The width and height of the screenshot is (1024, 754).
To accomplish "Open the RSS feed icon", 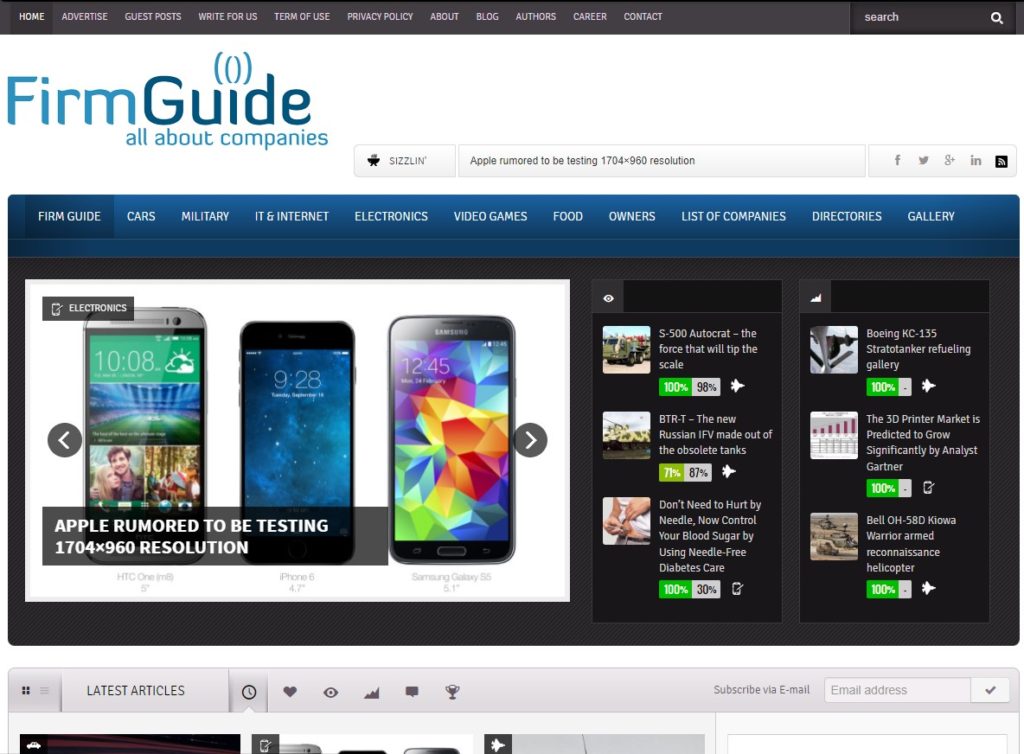I will (1001, 161).
